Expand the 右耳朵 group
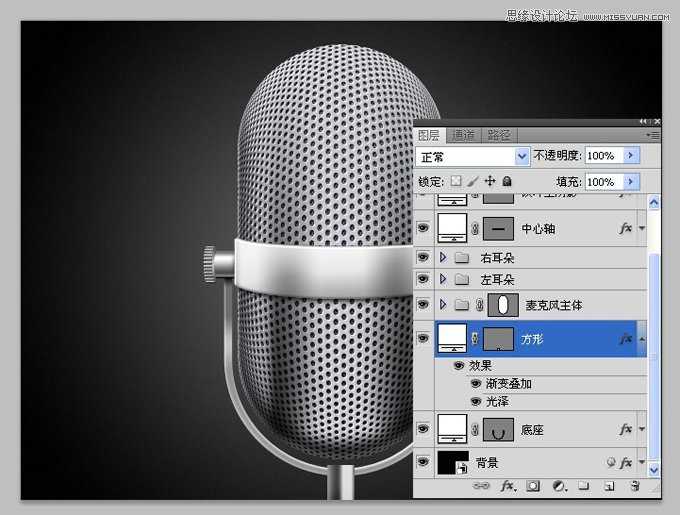 [442, 258]
